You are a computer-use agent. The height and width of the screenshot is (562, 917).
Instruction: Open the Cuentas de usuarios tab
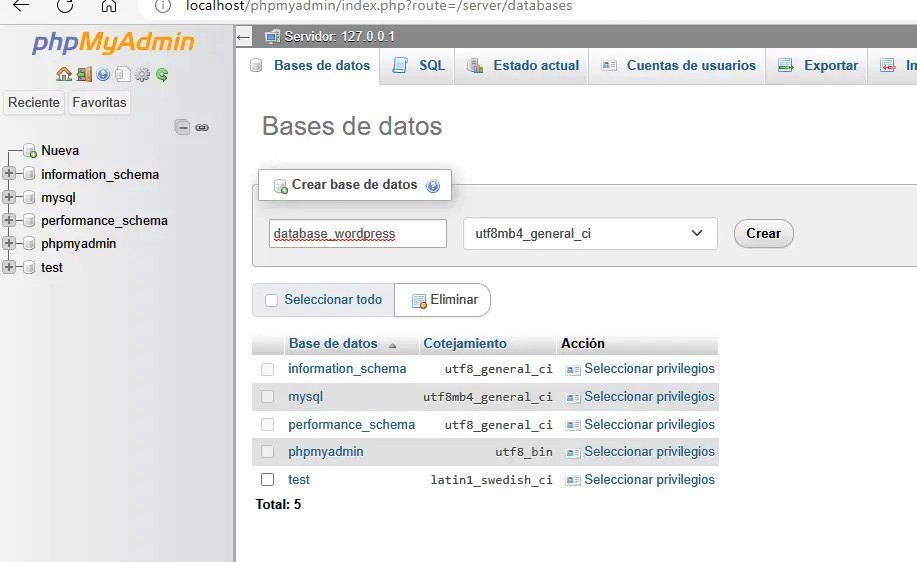[679, 66]
